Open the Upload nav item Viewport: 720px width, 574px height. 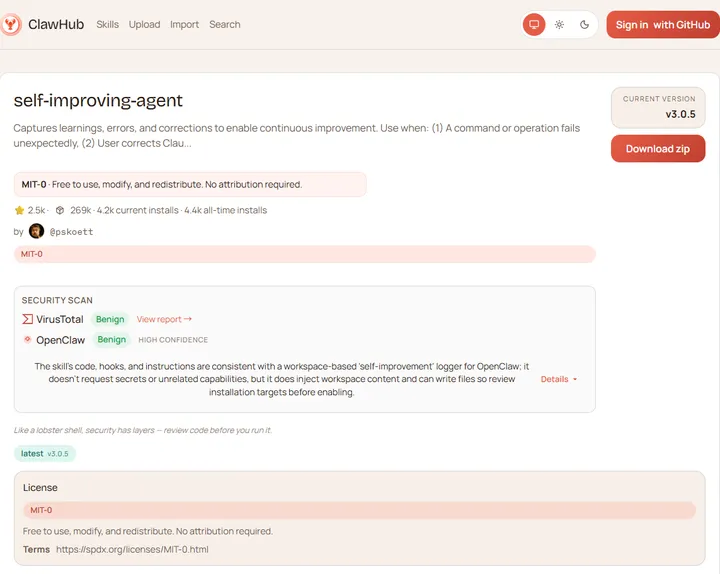pyautogui.click(x=144, y=24)
